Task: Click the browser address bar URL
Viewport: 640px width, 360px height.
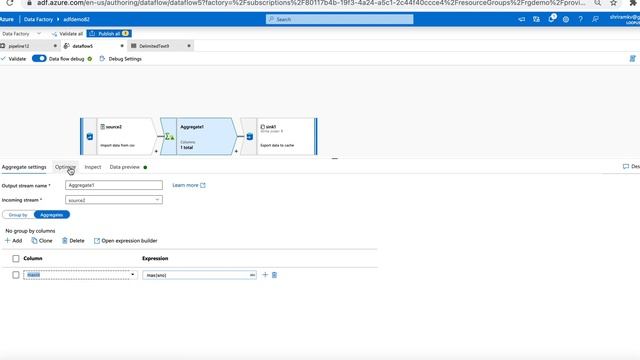Action: click(310, 3)
